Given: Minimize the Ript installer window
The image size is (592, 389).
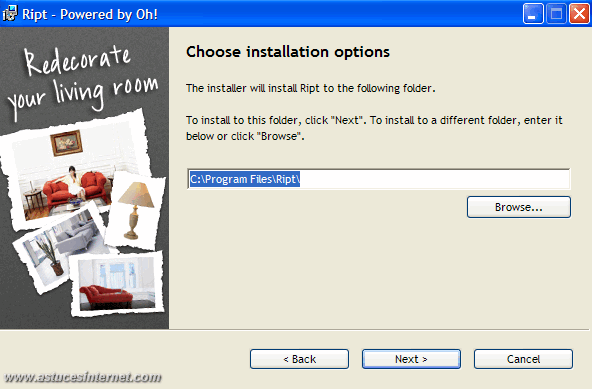Looking at the screenshot, I should pos(533,14).
